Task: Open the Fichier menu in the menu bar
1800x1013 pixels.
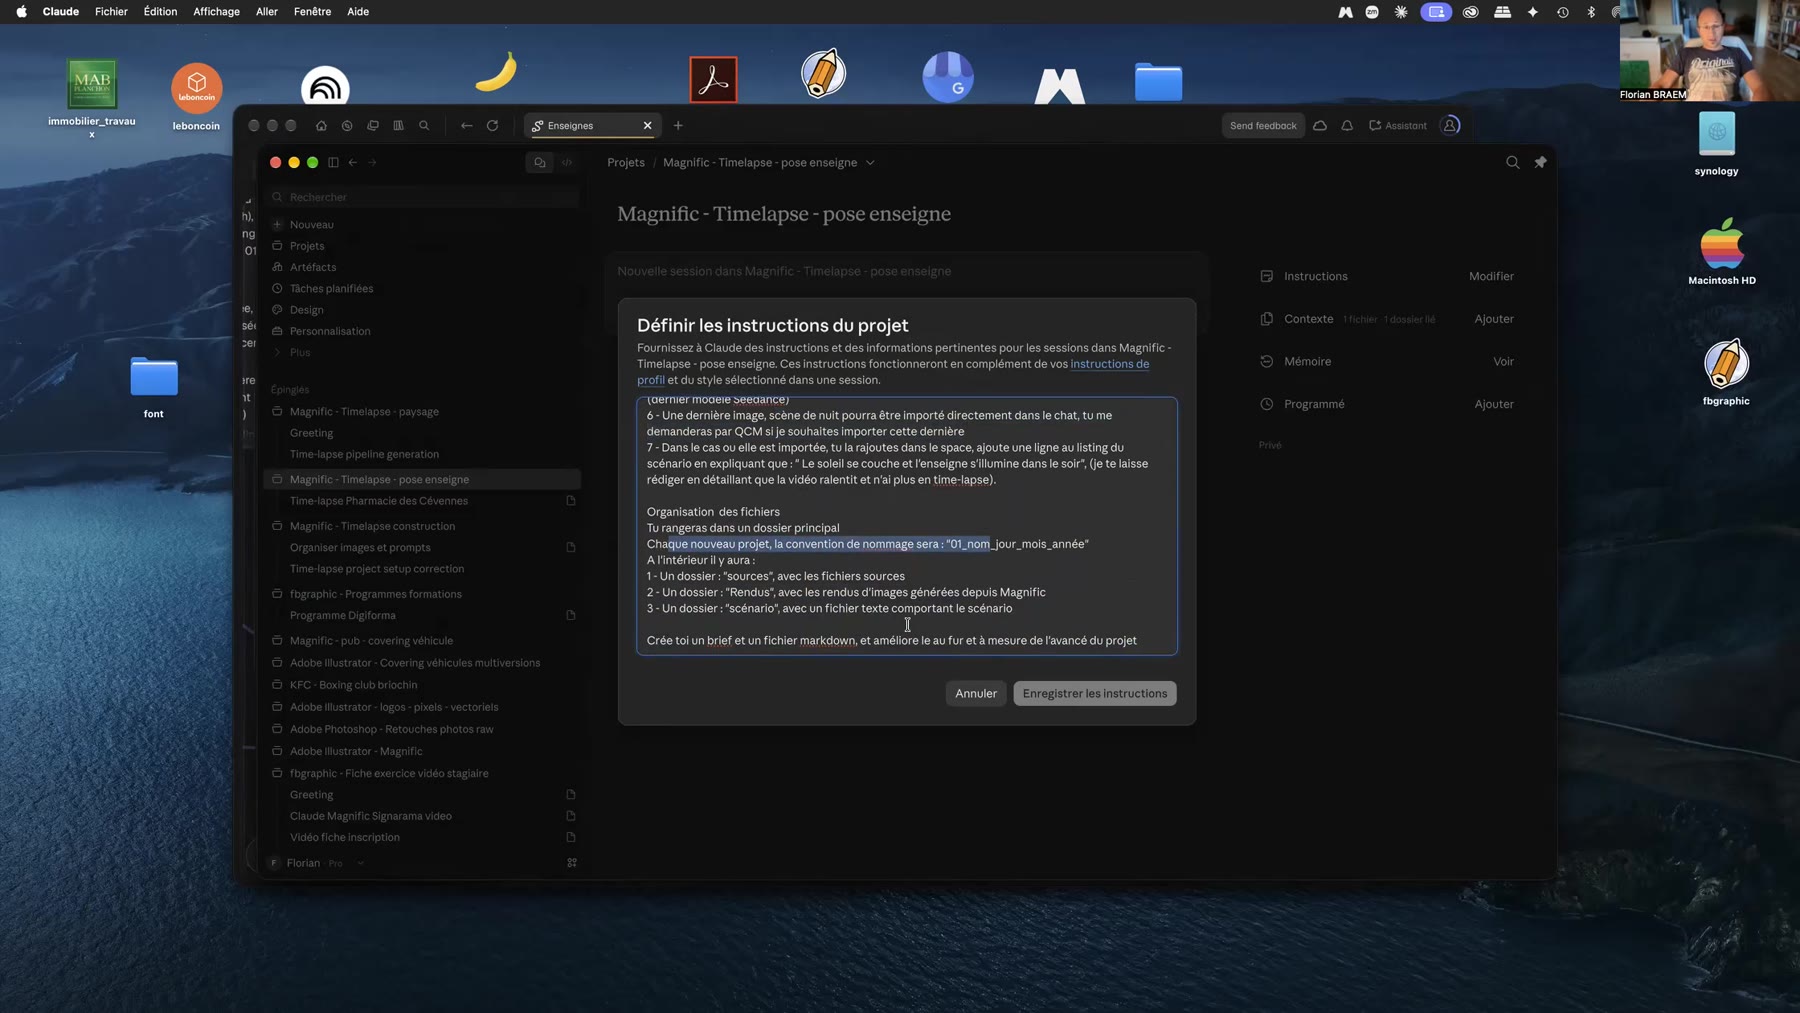Action: (x=111, y=12)
